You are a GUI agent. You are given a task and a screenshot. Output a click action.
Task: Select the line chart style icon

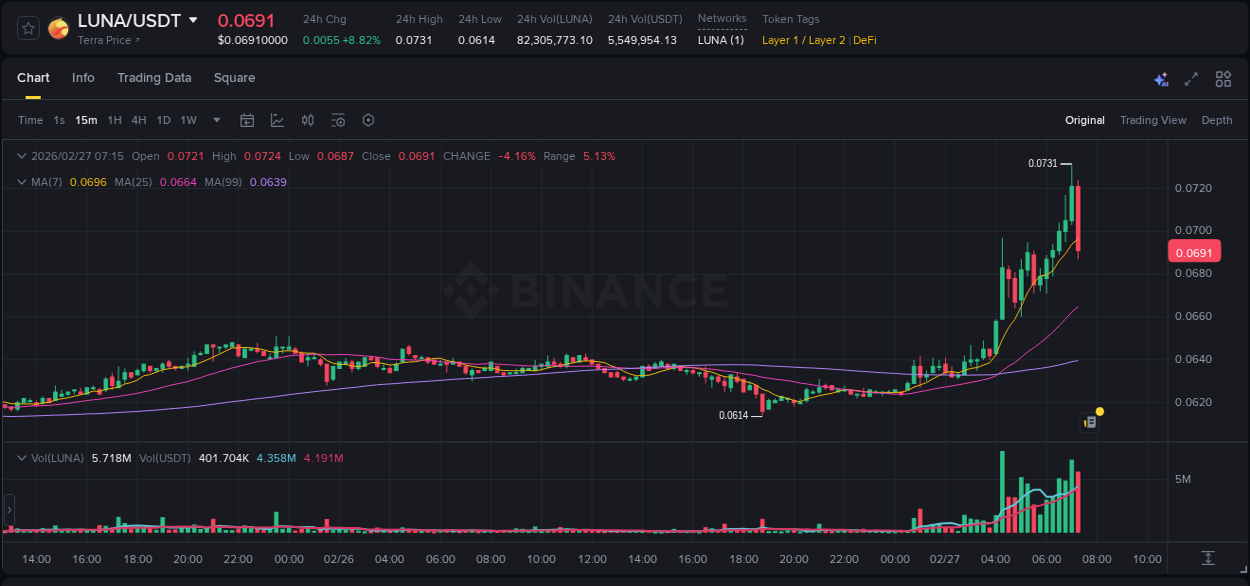point(277,120)
